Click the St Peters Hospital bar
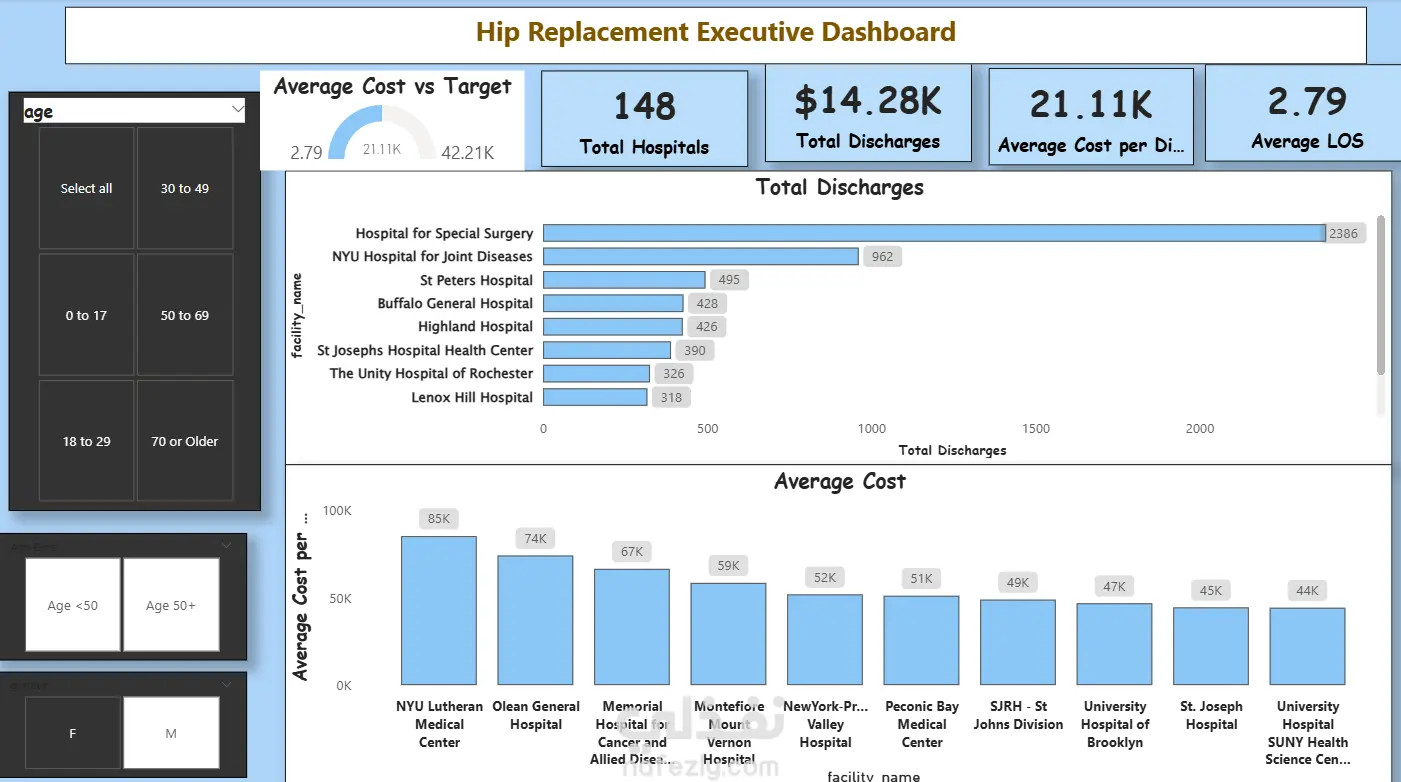This screenshot has height=782, width=1401. point(624,280)
